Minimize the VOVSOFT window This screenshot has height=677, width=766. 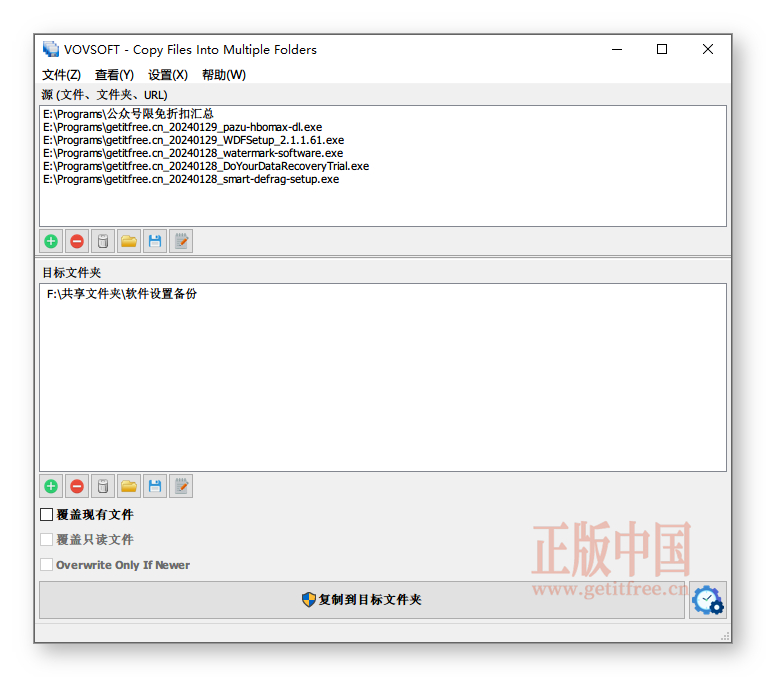[x=617, y=49]
